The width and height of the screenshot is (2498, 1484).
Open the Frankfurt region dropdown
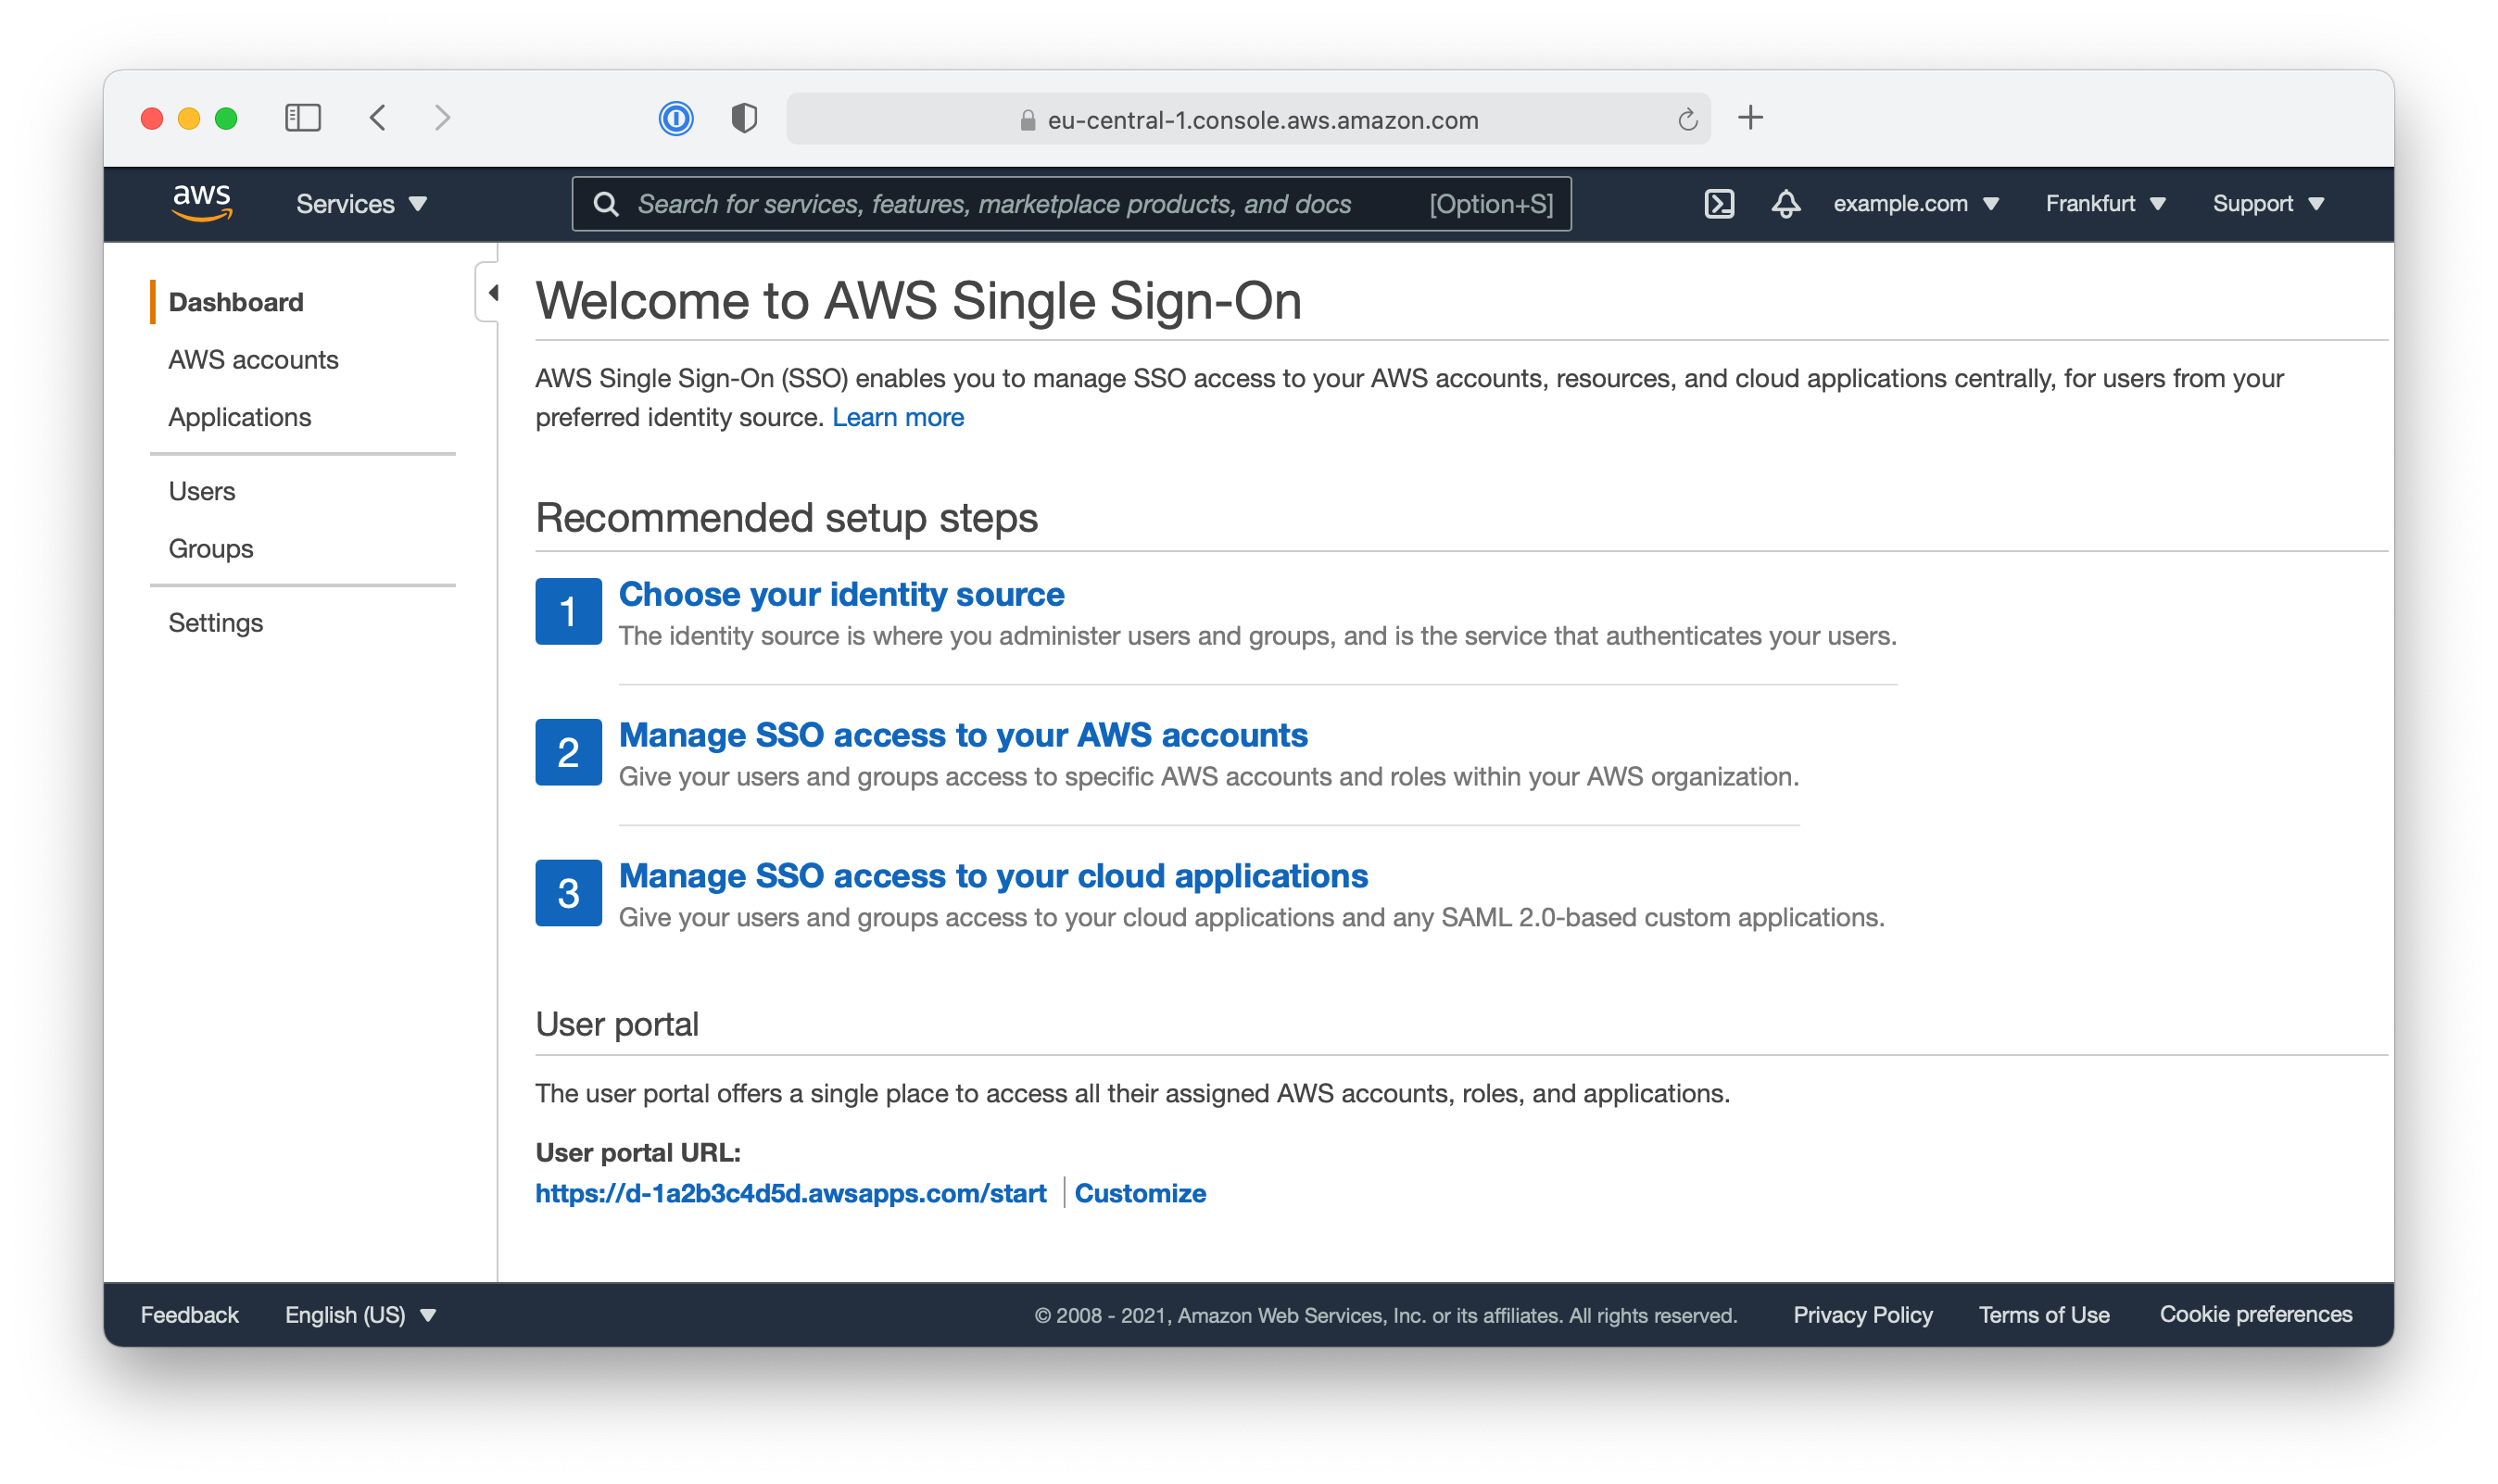tap(2105, 204)
